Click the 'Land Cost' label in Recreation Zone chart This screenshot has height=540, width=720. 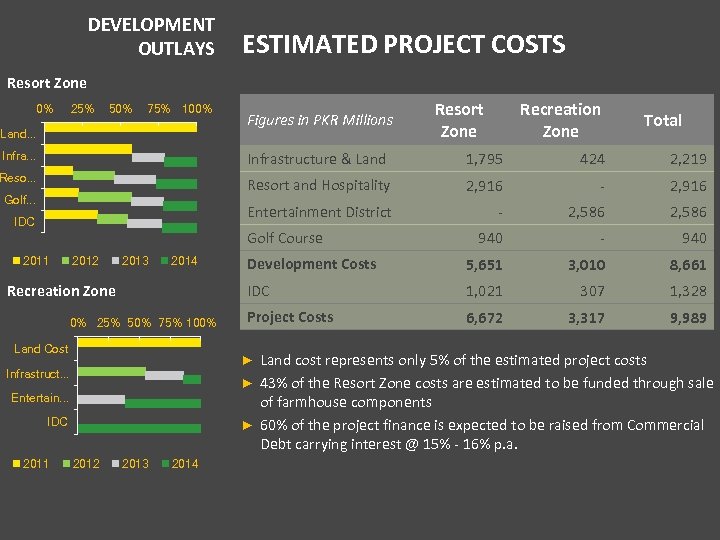click(x=41, y=349)
